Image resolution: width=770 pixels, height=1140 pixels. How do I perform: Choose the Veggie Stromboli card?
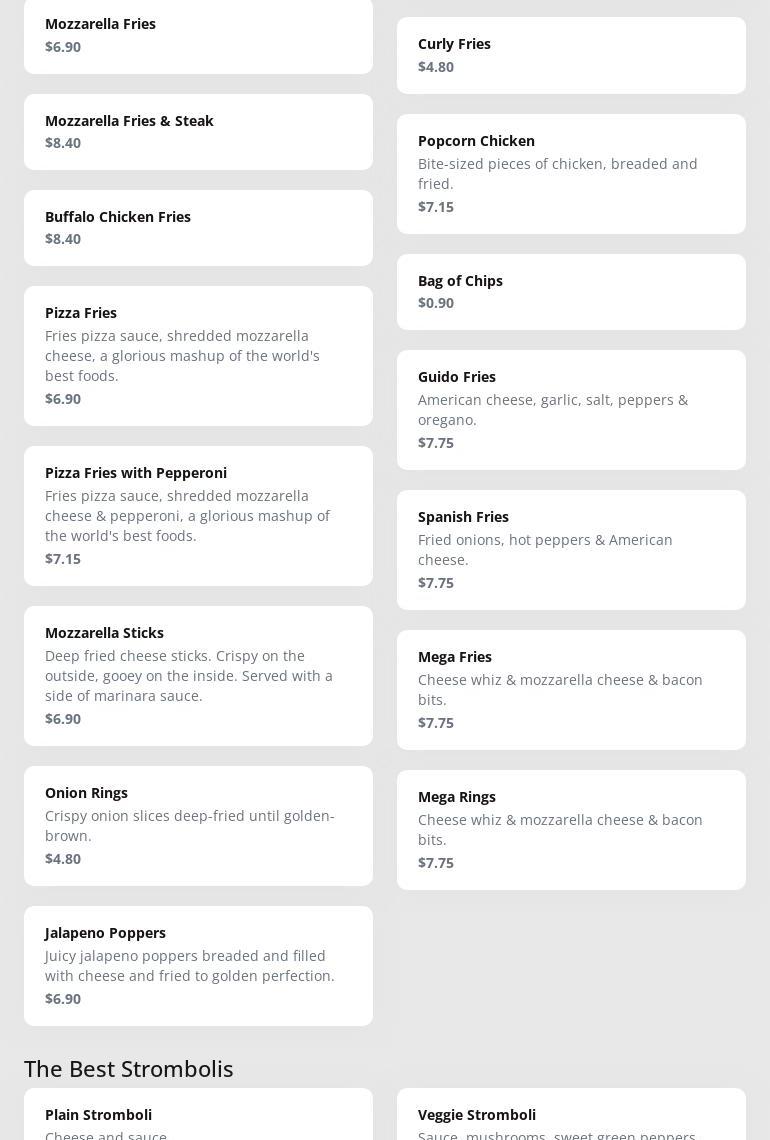click(572, 1114)
